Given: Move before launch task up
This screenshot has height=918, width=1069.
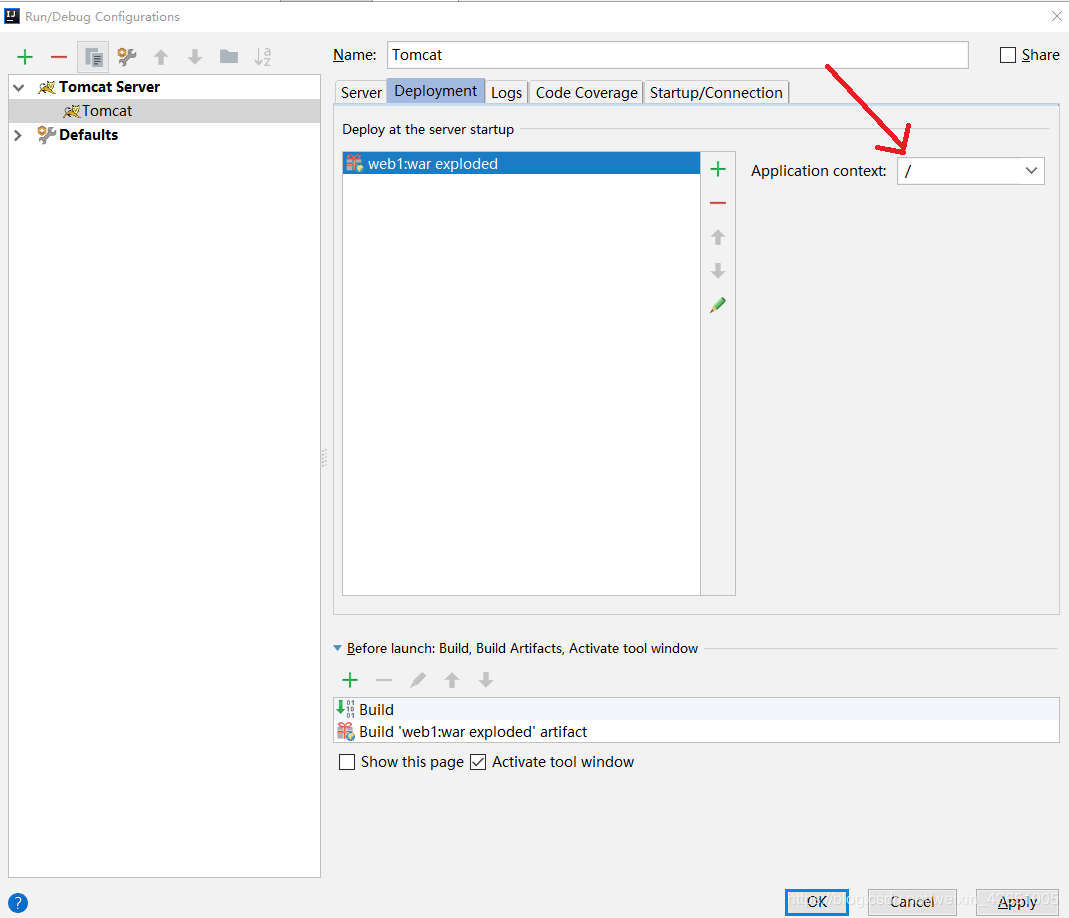Looking at the screenshot, I should pyautogui.click(x=452, y=680).
